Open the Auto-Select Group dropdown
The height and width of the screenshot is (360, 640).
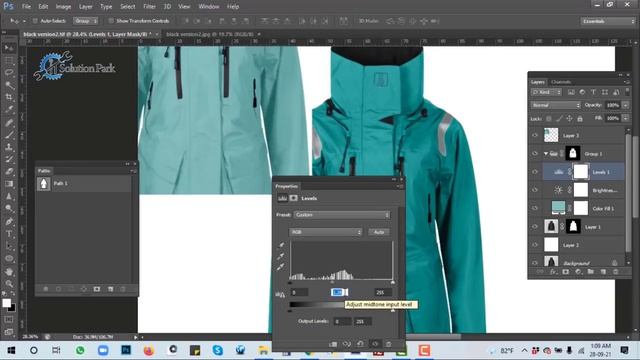coord(85,21)
